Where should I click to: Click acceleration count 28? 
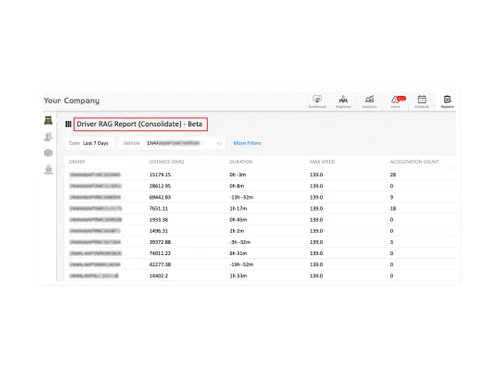pos(393,175)
